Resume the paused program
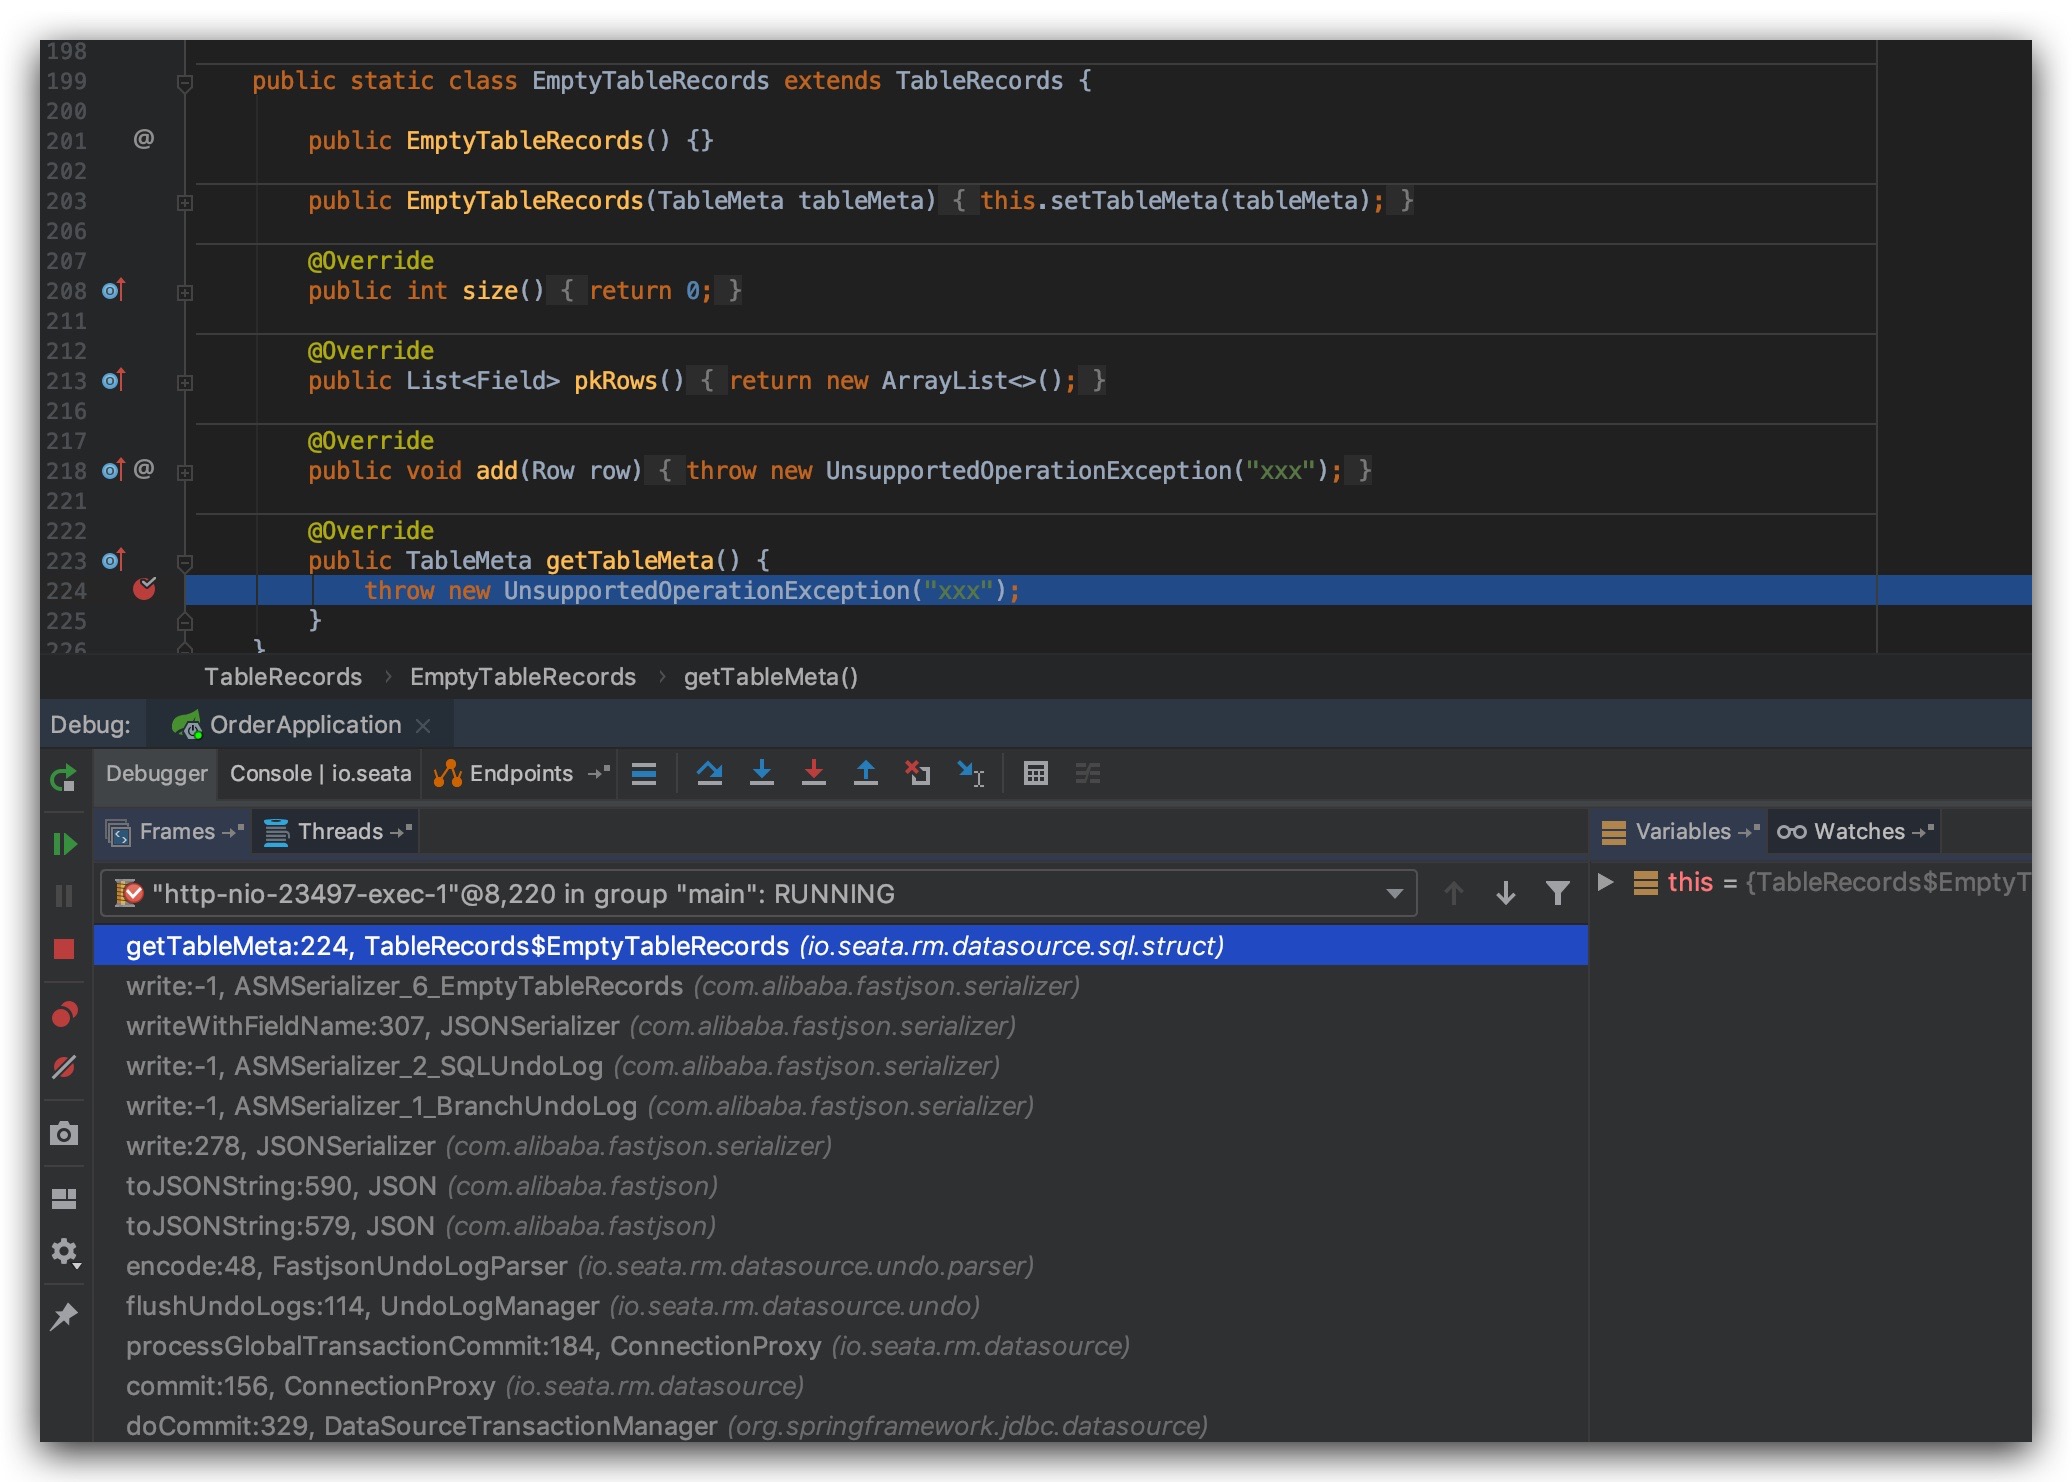2072x1482 pixels. pyautogui.click(x=63, y=844)
